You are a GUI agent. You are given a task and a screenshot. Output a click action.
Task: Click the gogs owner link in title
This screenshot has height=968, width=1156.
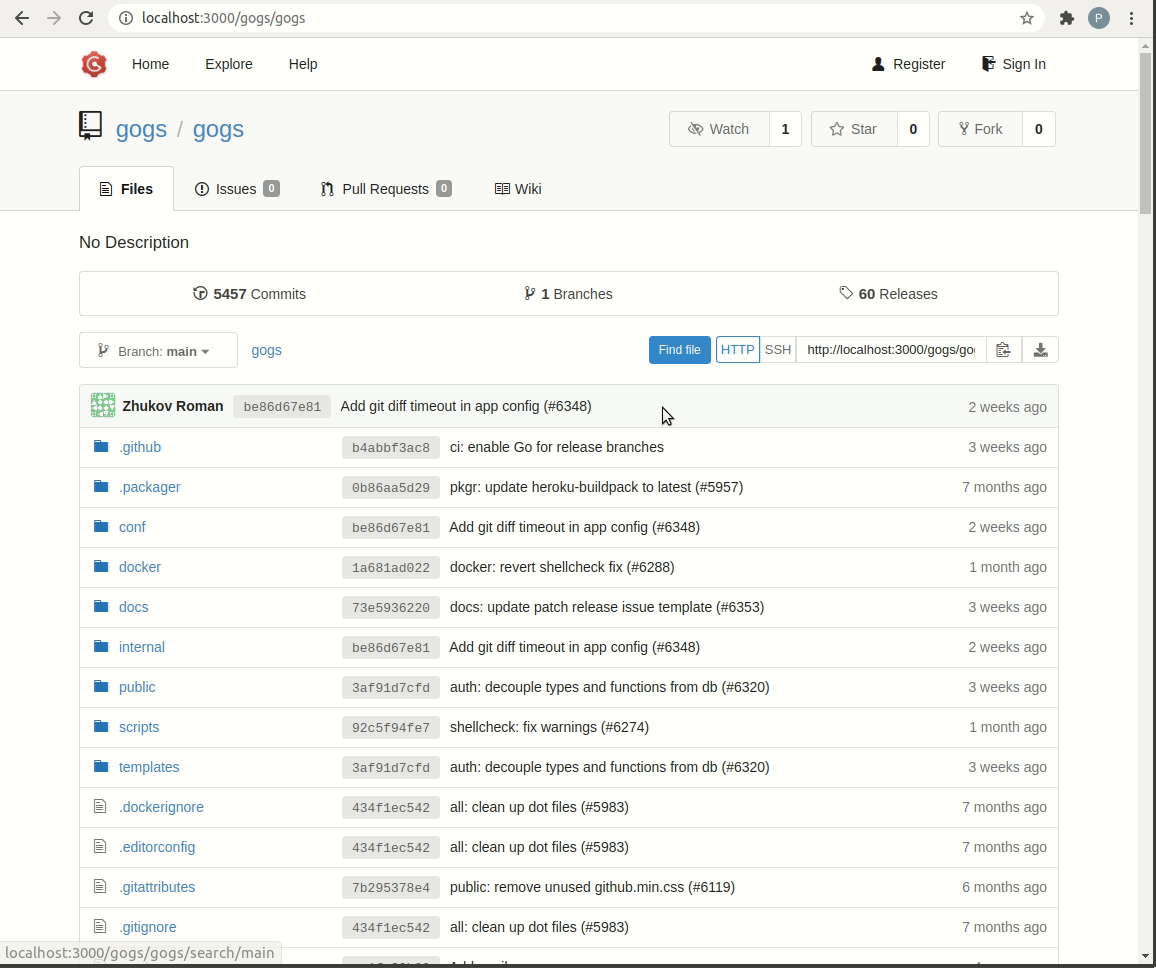click(141, 129)
